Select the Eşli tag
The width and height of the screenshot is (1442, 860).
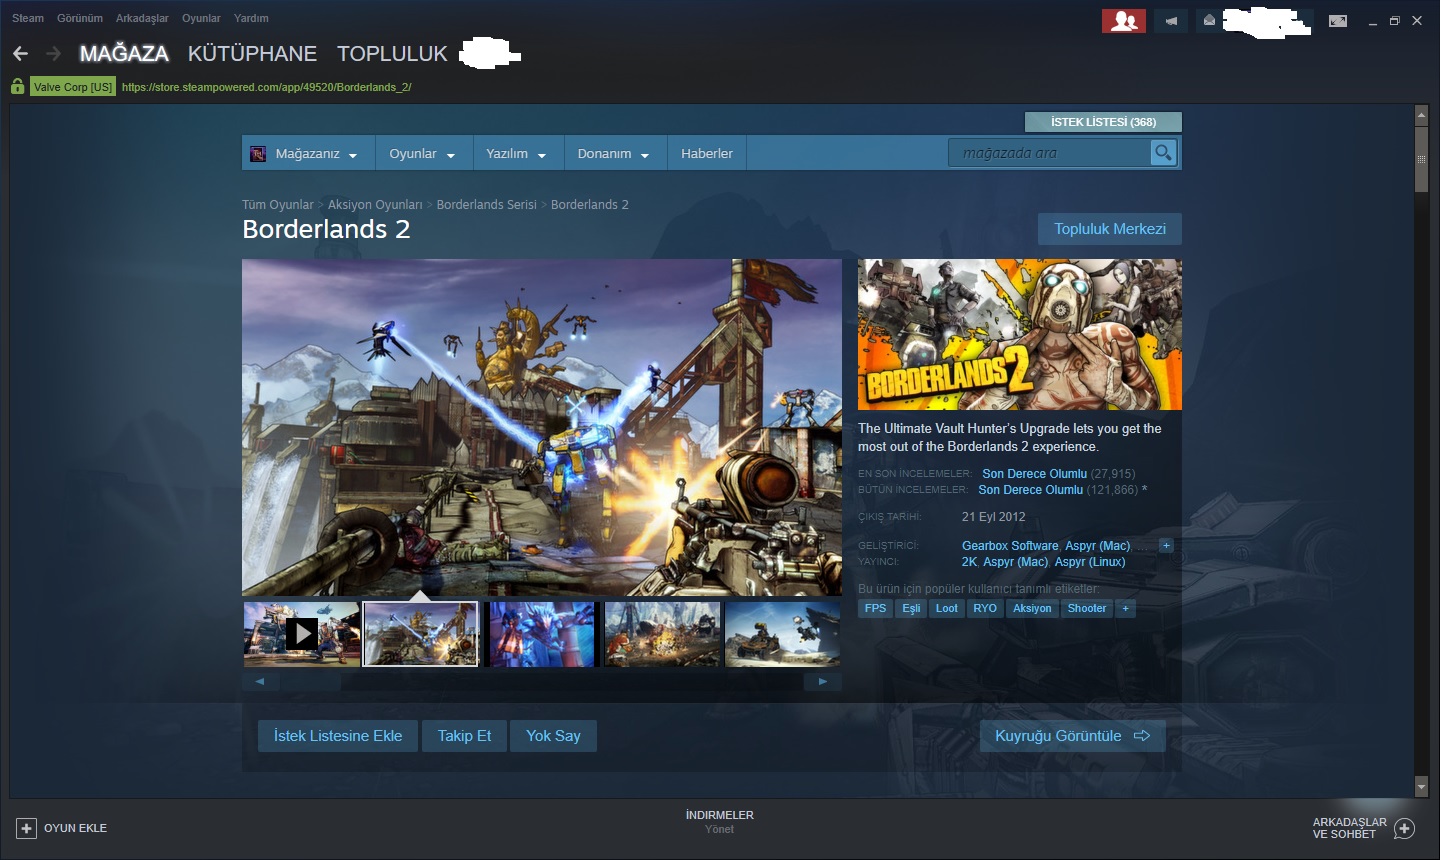[x=911, y=608]
